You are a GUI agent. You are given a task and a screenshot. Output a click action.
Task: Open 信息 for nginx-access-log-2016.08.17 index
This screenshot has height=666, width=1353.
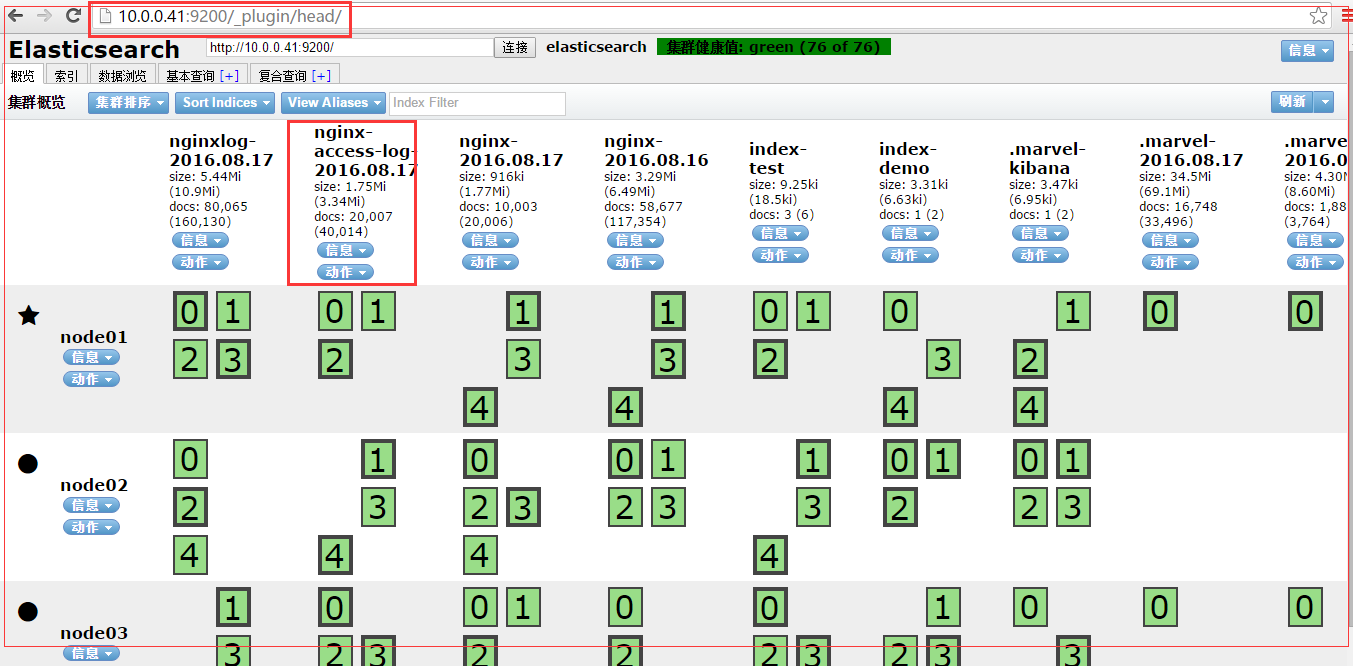(345, 250)
